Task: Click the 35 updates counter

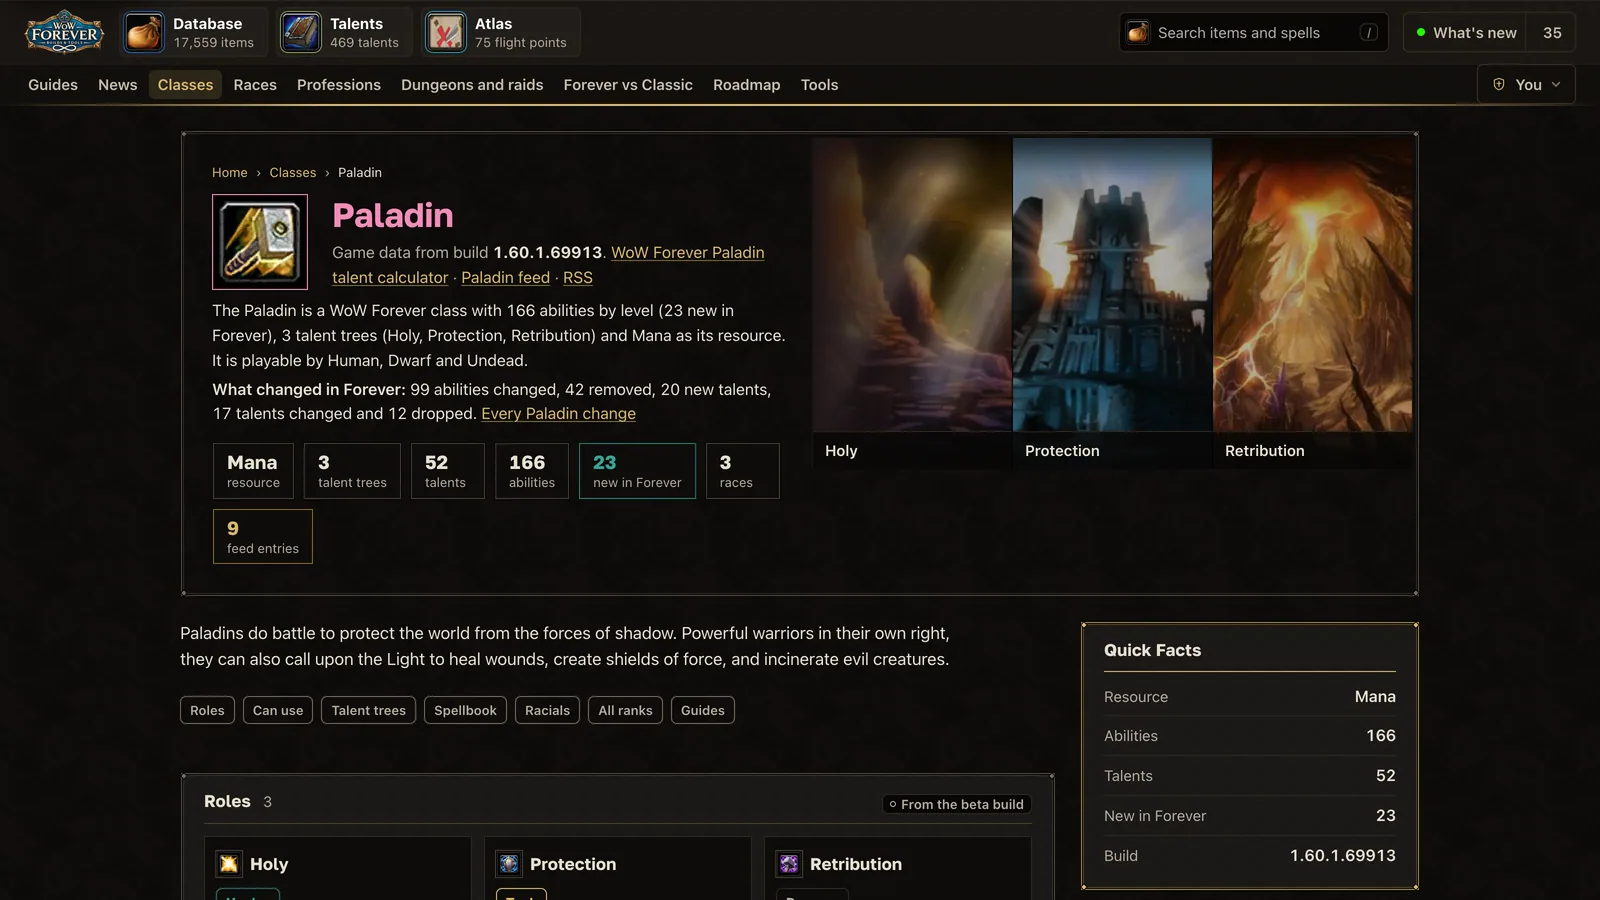Action: click(x=1552, y=33)
